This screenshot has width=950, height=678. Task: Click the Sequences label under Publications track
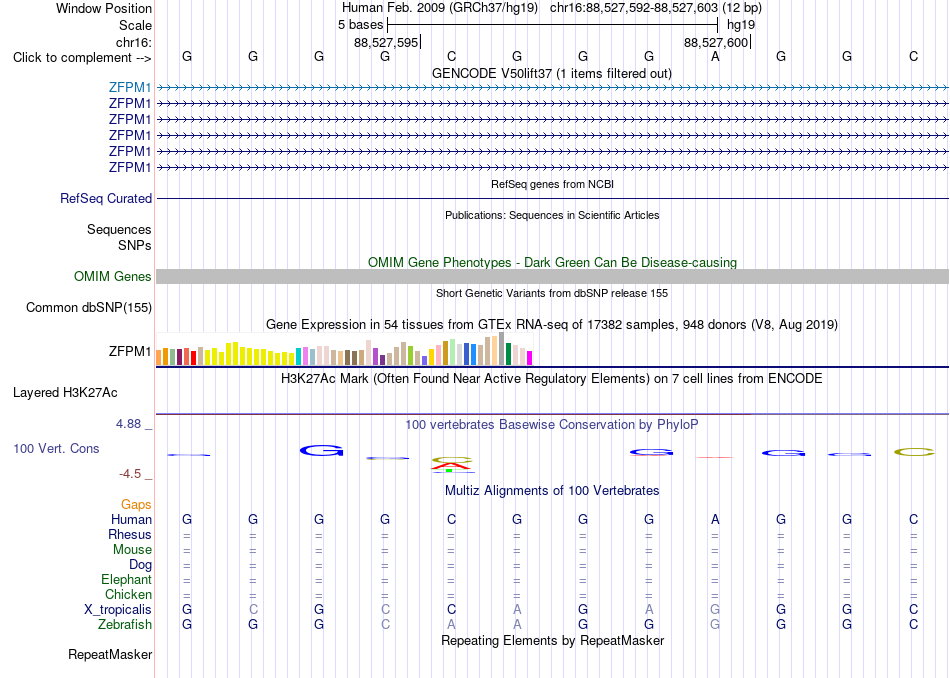(x=119, y=230)
